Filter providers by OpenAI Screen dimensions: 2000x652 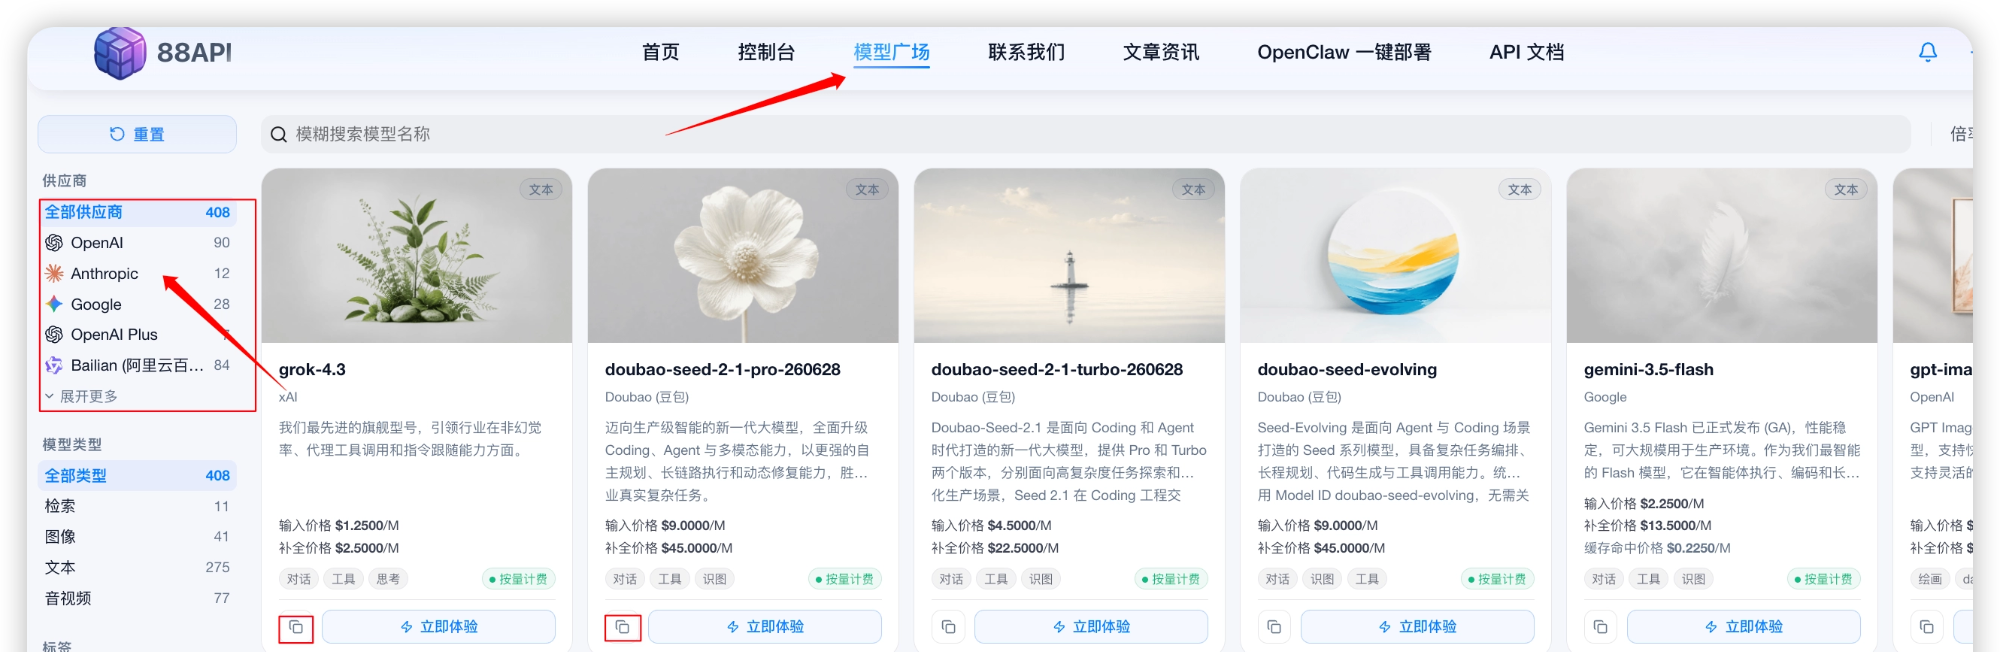[x=137, y=243]
